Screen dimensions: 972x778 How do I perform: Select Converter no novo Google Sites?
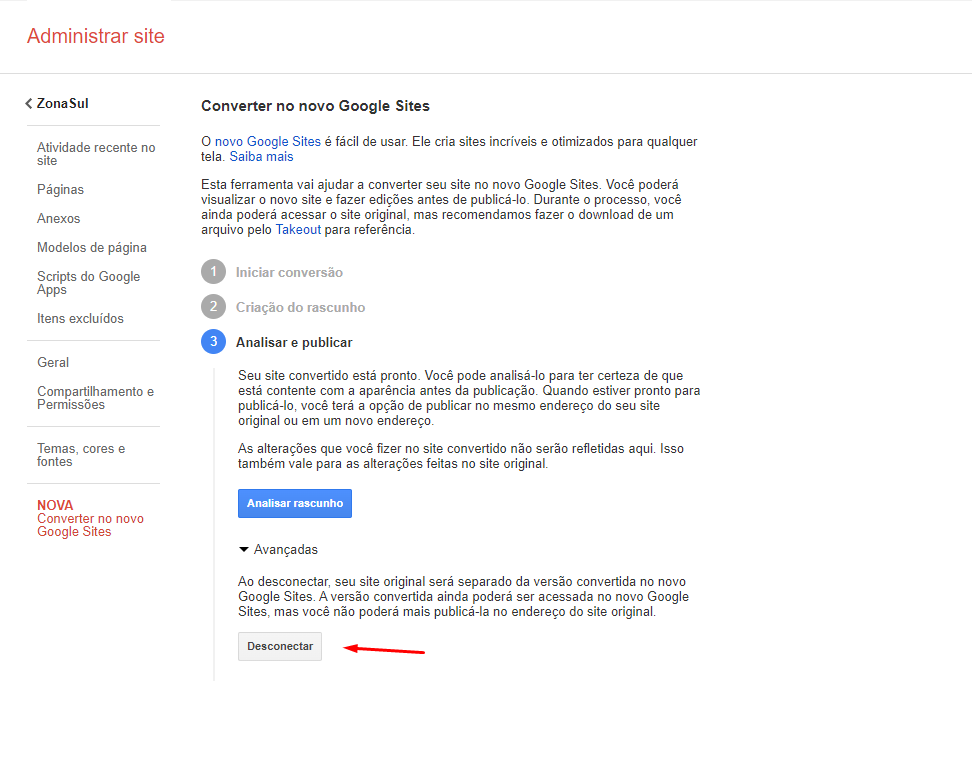[x=91, y=518]
